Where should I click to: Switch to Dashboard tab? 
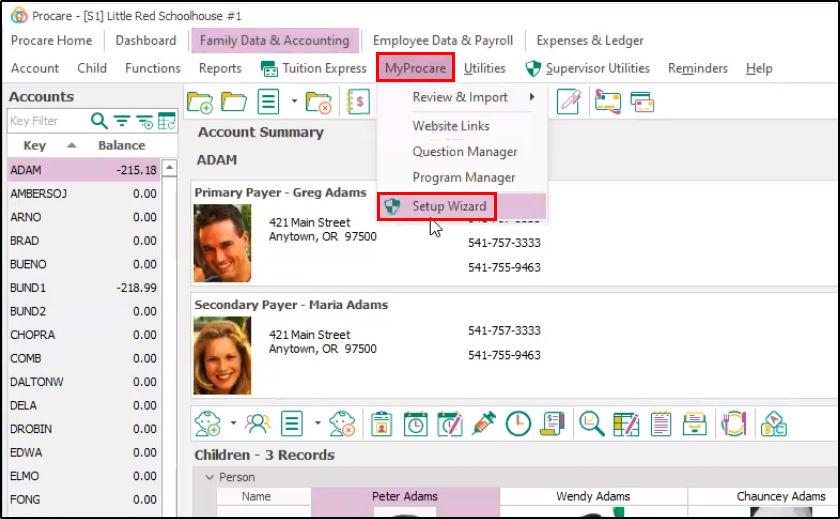pyautogui.click(x=146, y=41)
